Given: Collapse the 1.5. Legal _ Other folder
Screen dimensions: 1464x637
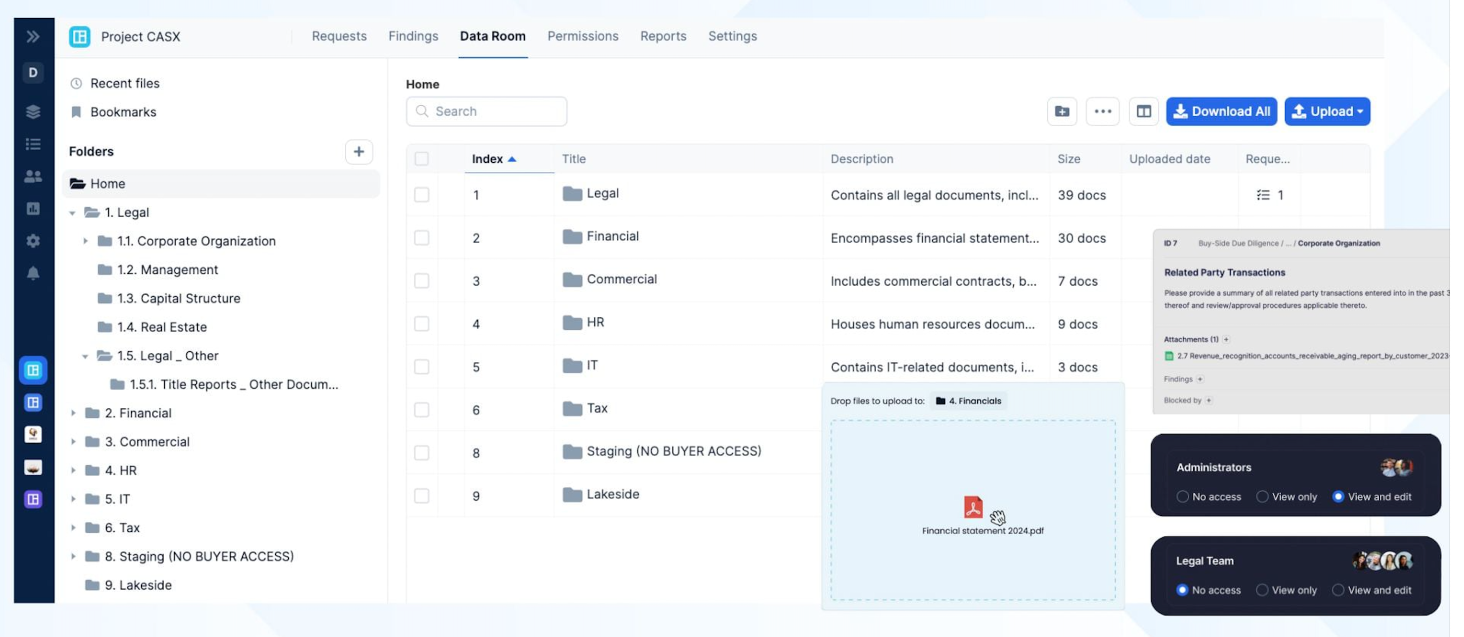Looking at the screenshot, I should (86, 356).
